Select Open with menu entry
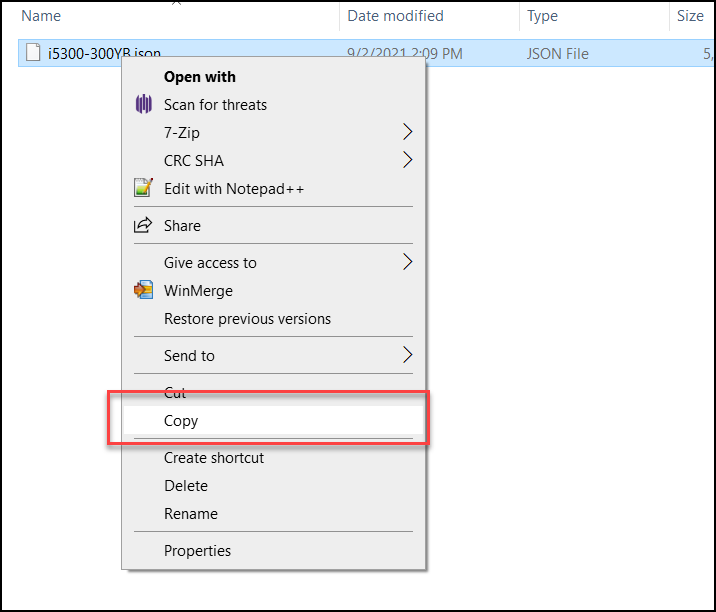This screenshot has height=612, width=716. [199, 77]
